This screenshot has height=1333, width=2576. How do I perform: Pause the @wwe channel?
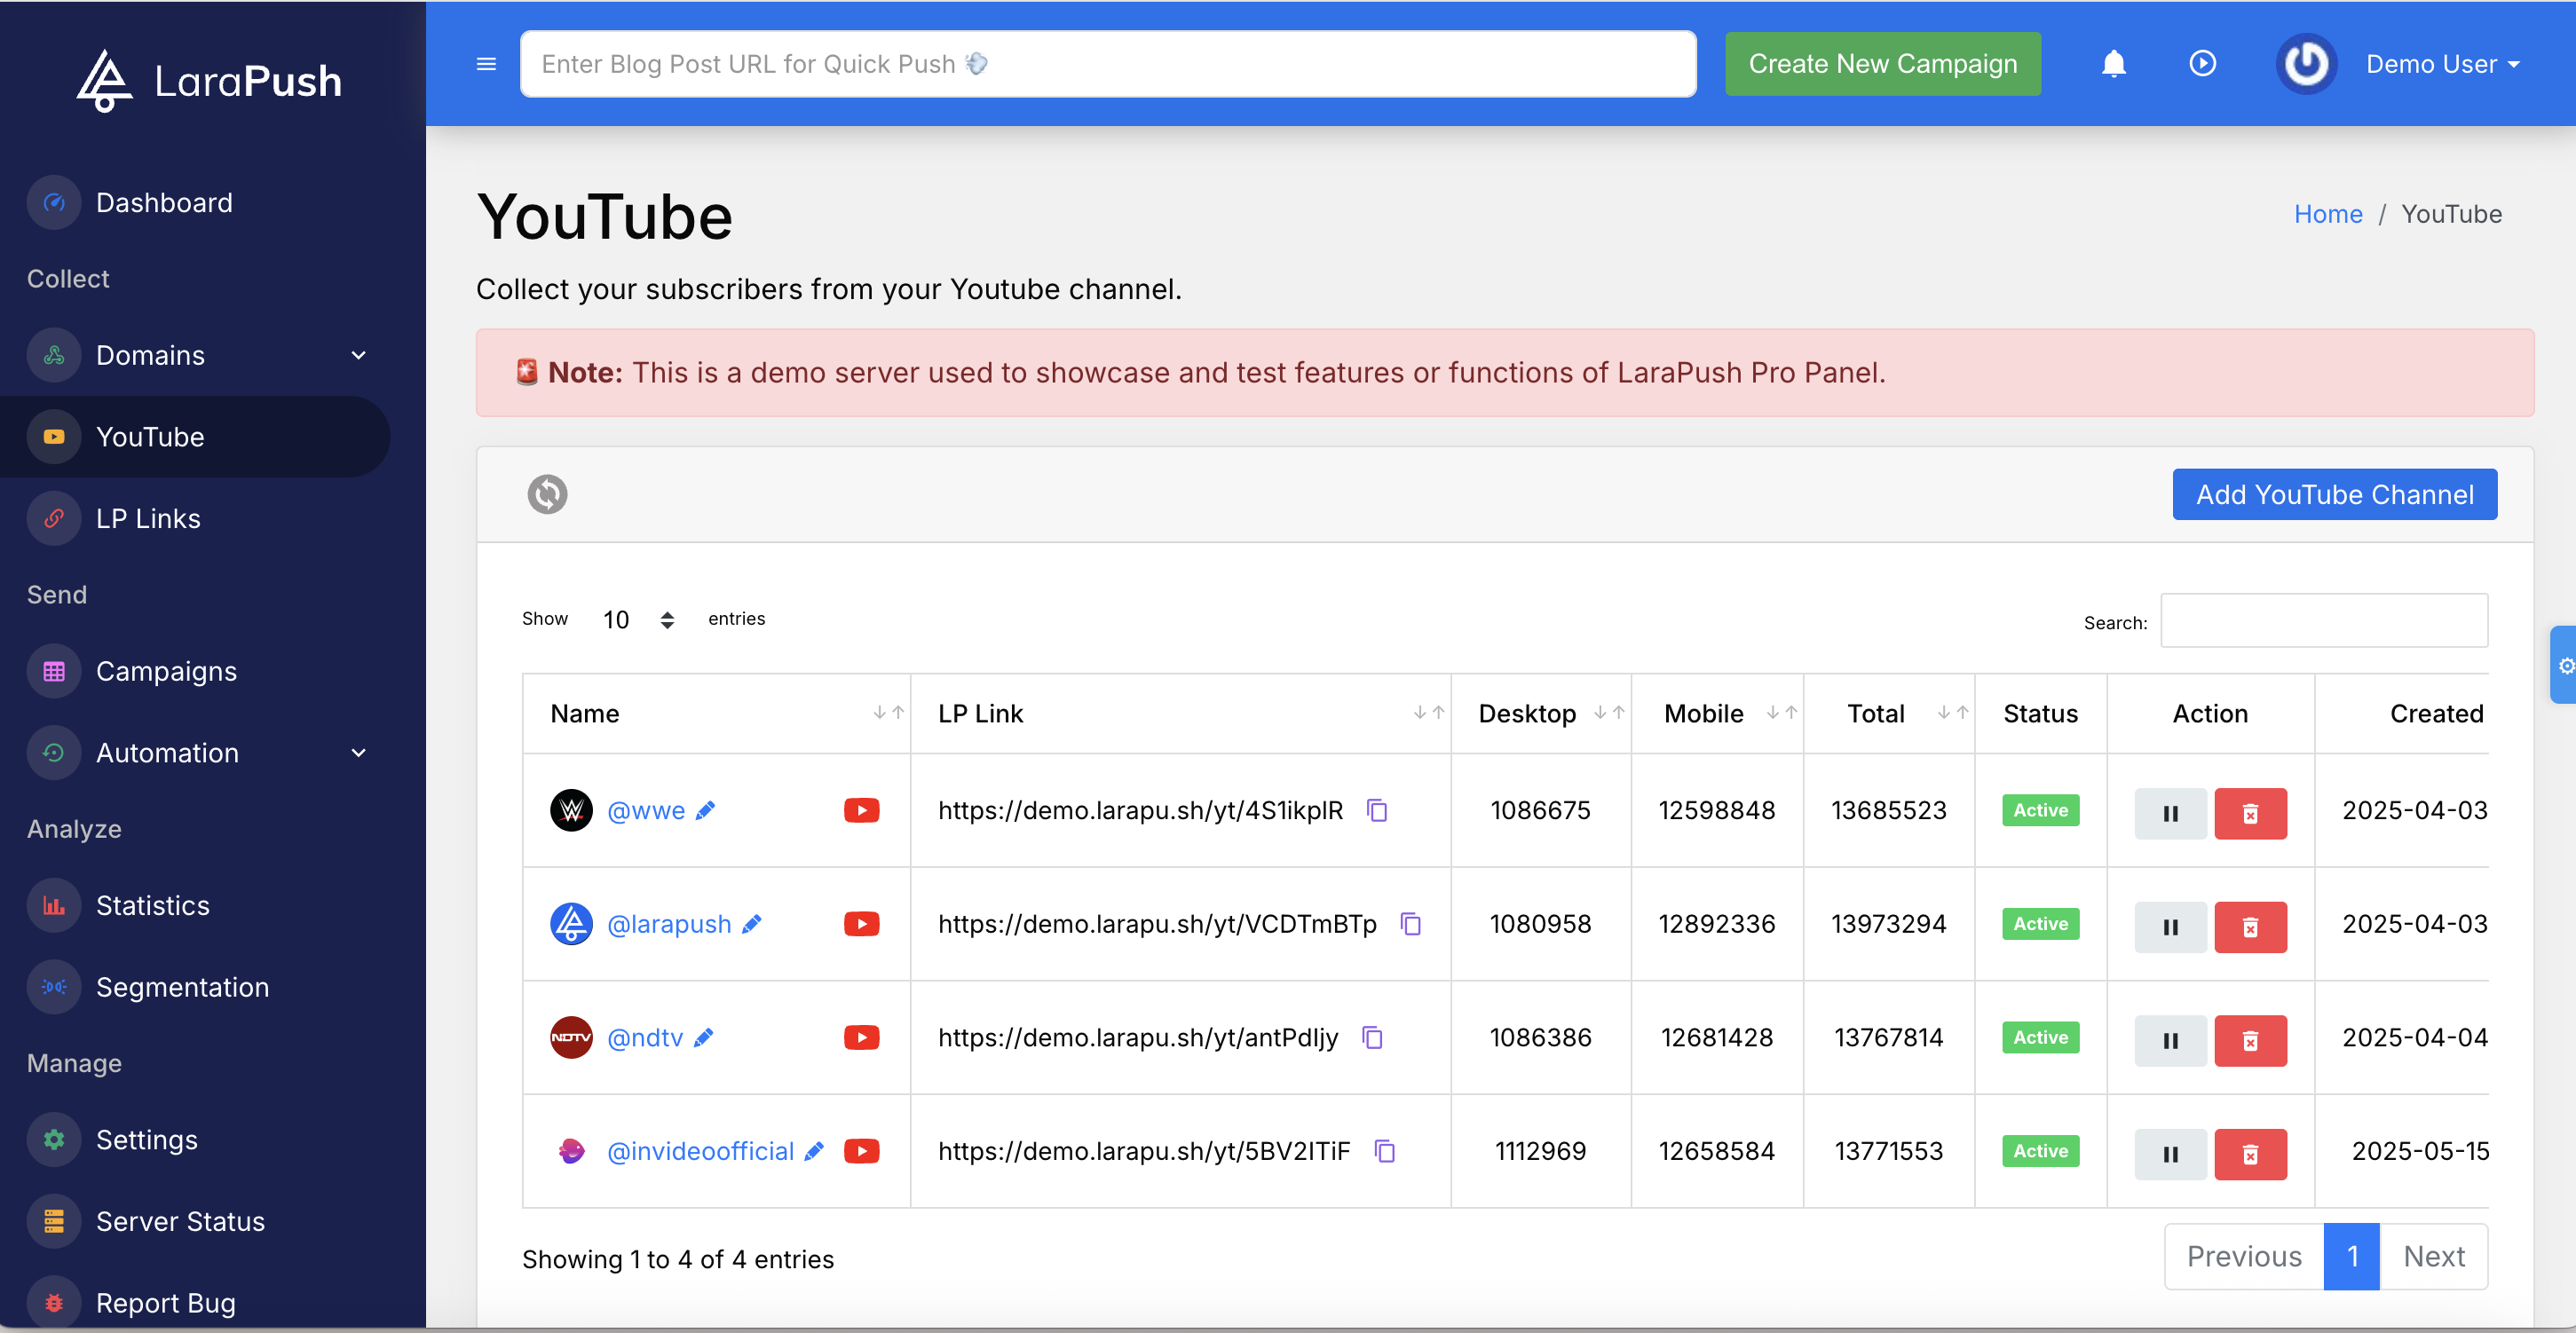tap(2170, 814)
